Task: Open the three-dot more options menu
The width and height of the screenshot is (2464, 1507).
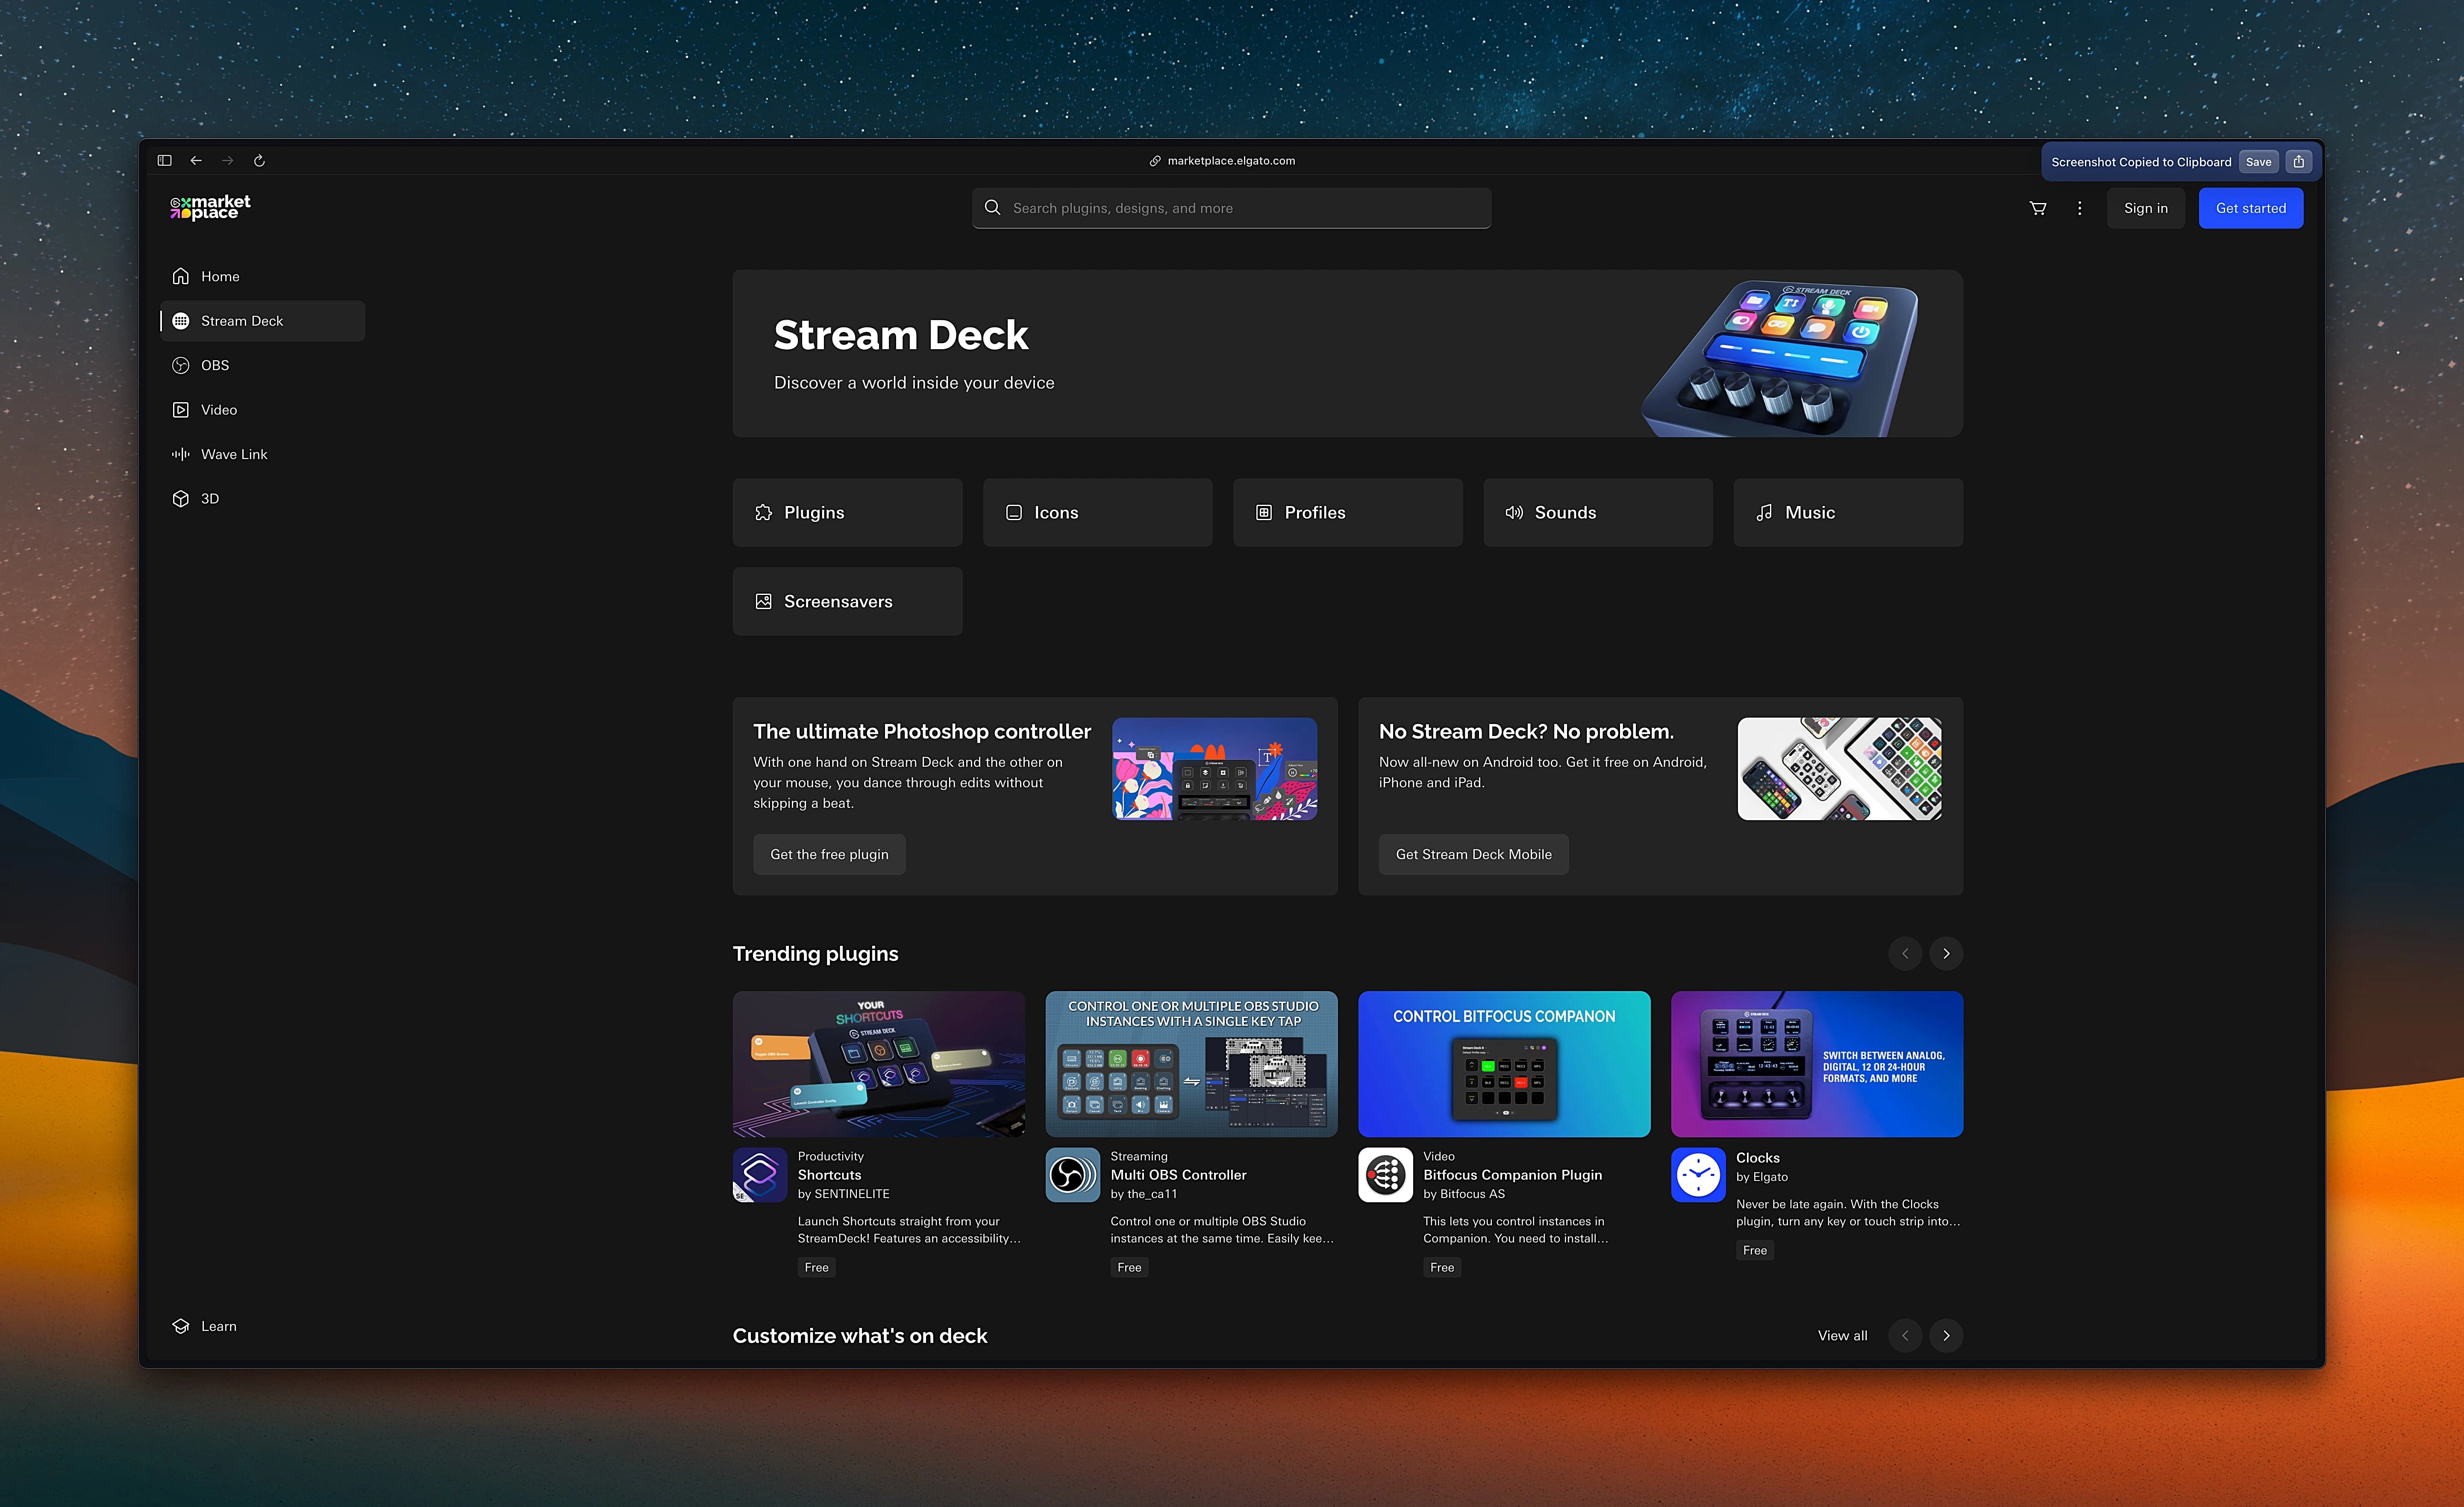Action: coord(2080,208)
